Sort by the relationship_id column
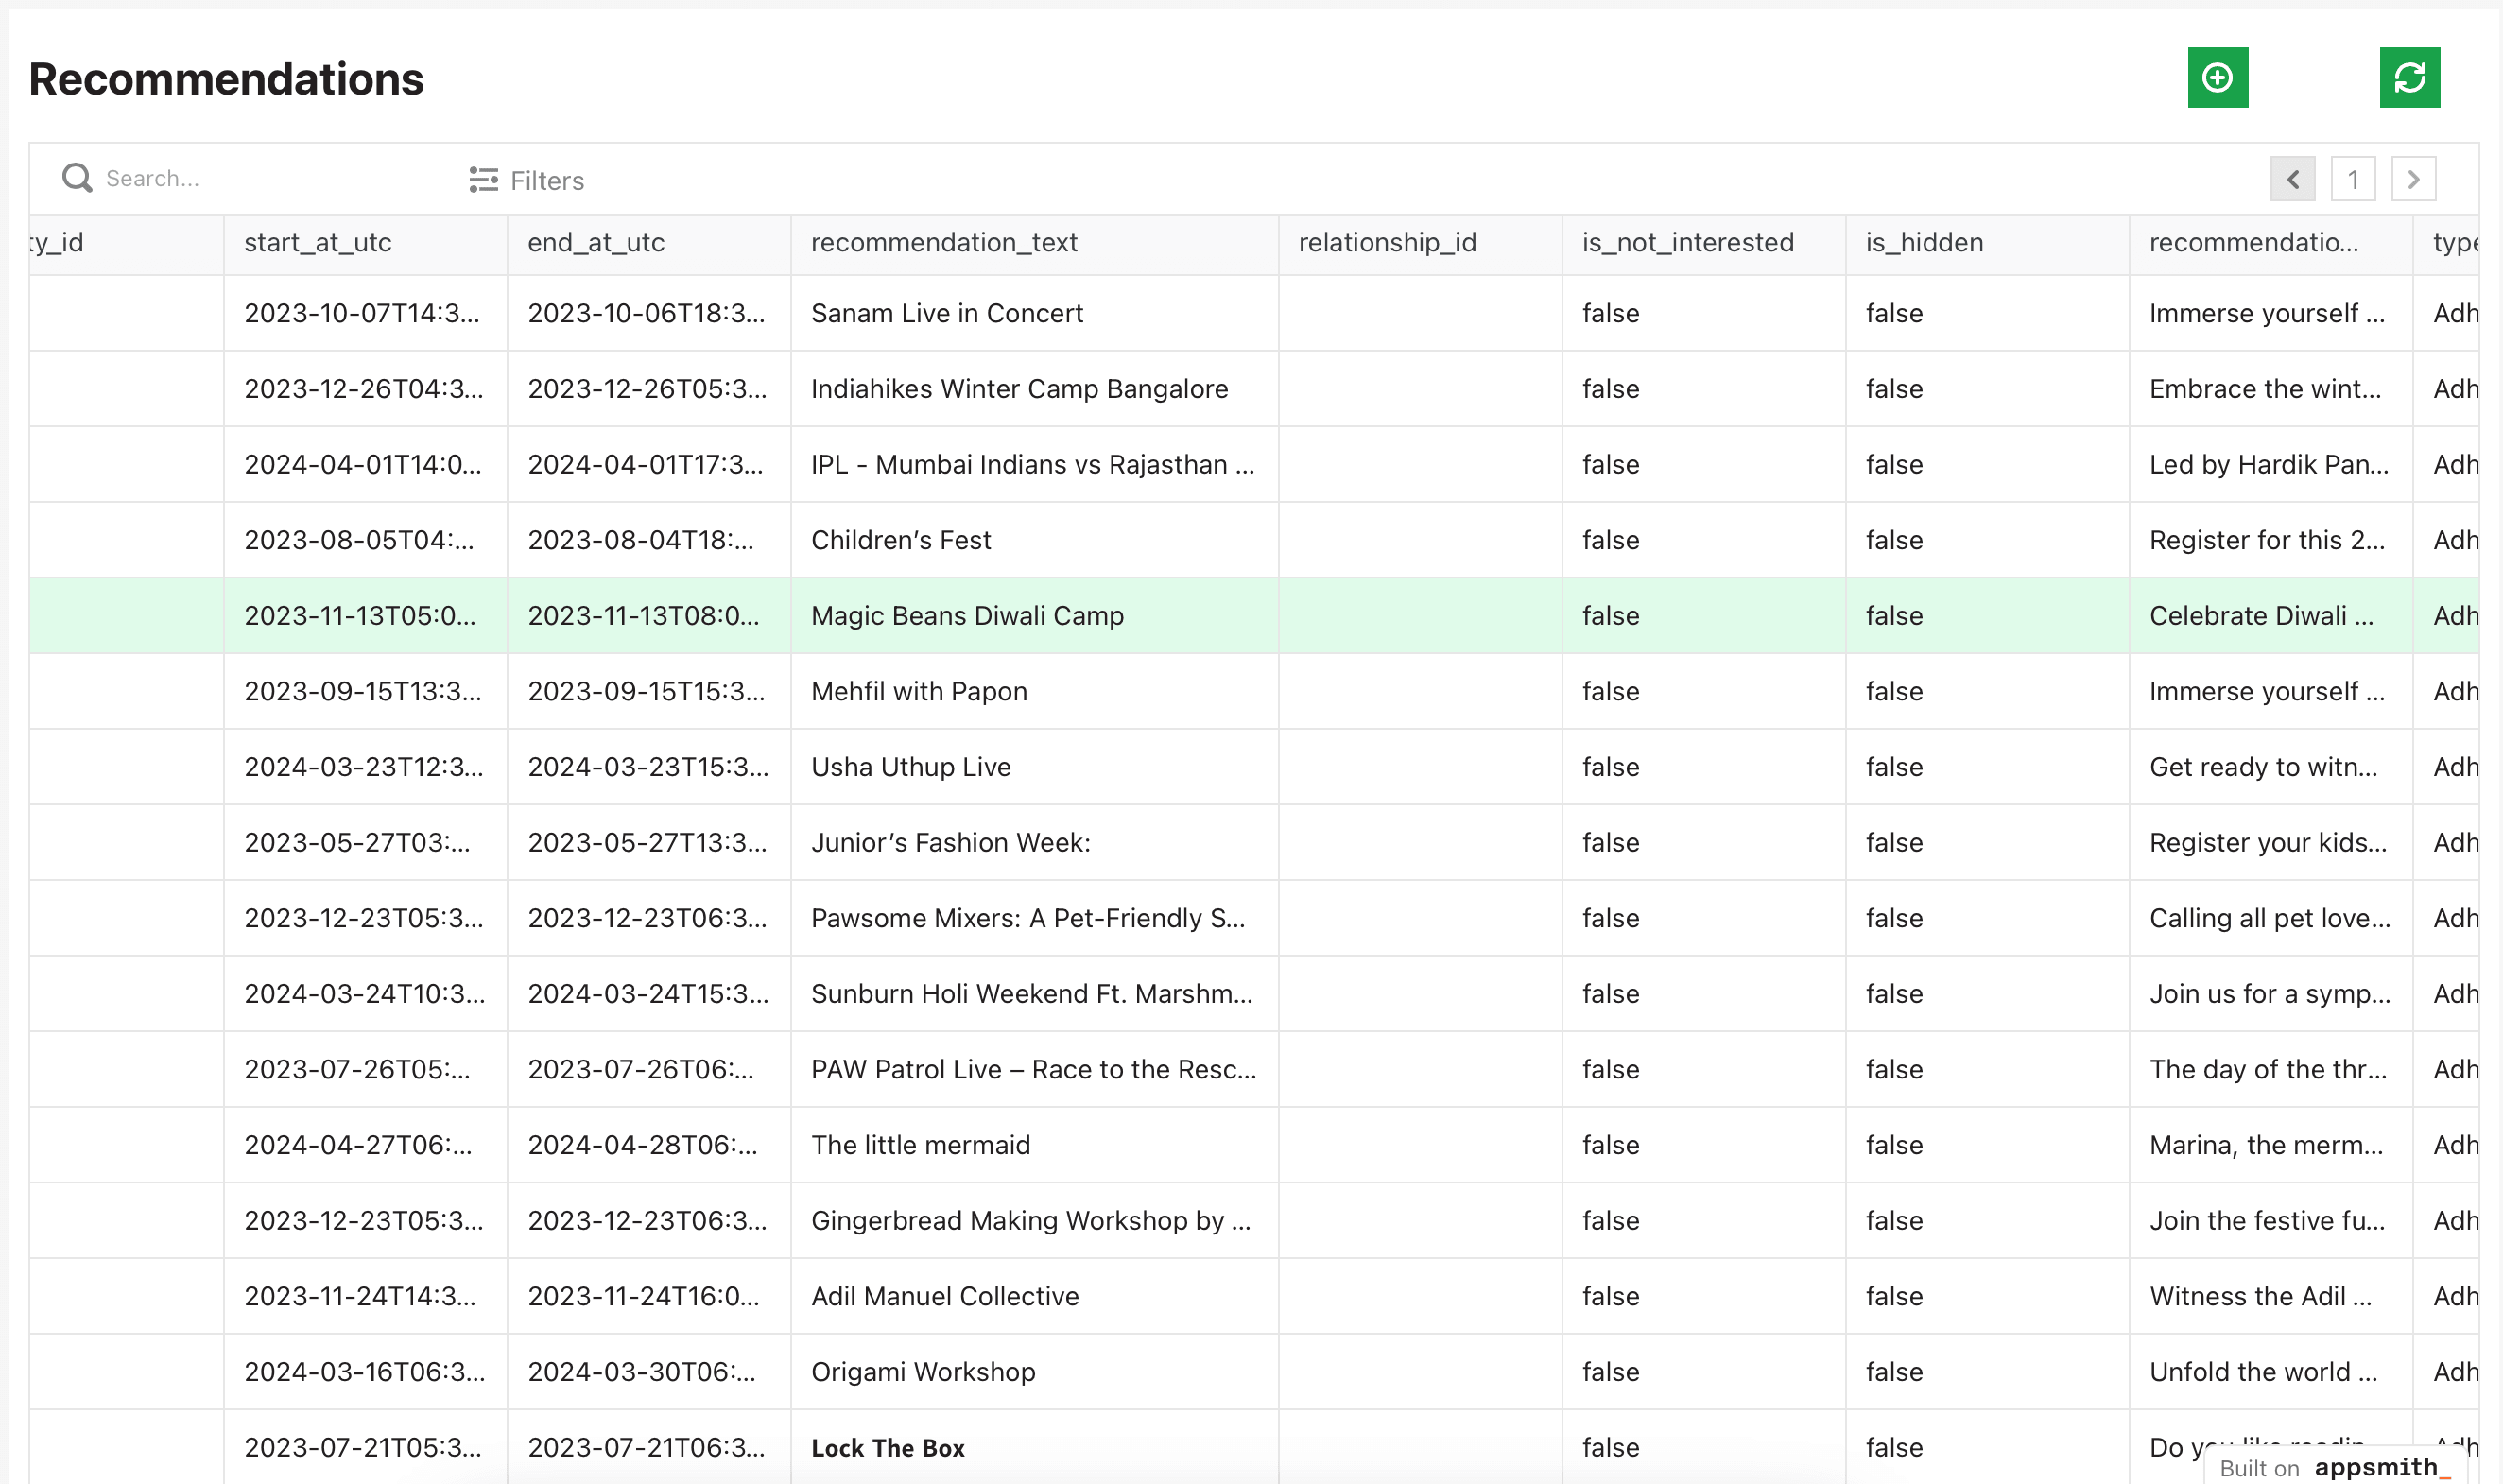 [x=1385, y=242]
